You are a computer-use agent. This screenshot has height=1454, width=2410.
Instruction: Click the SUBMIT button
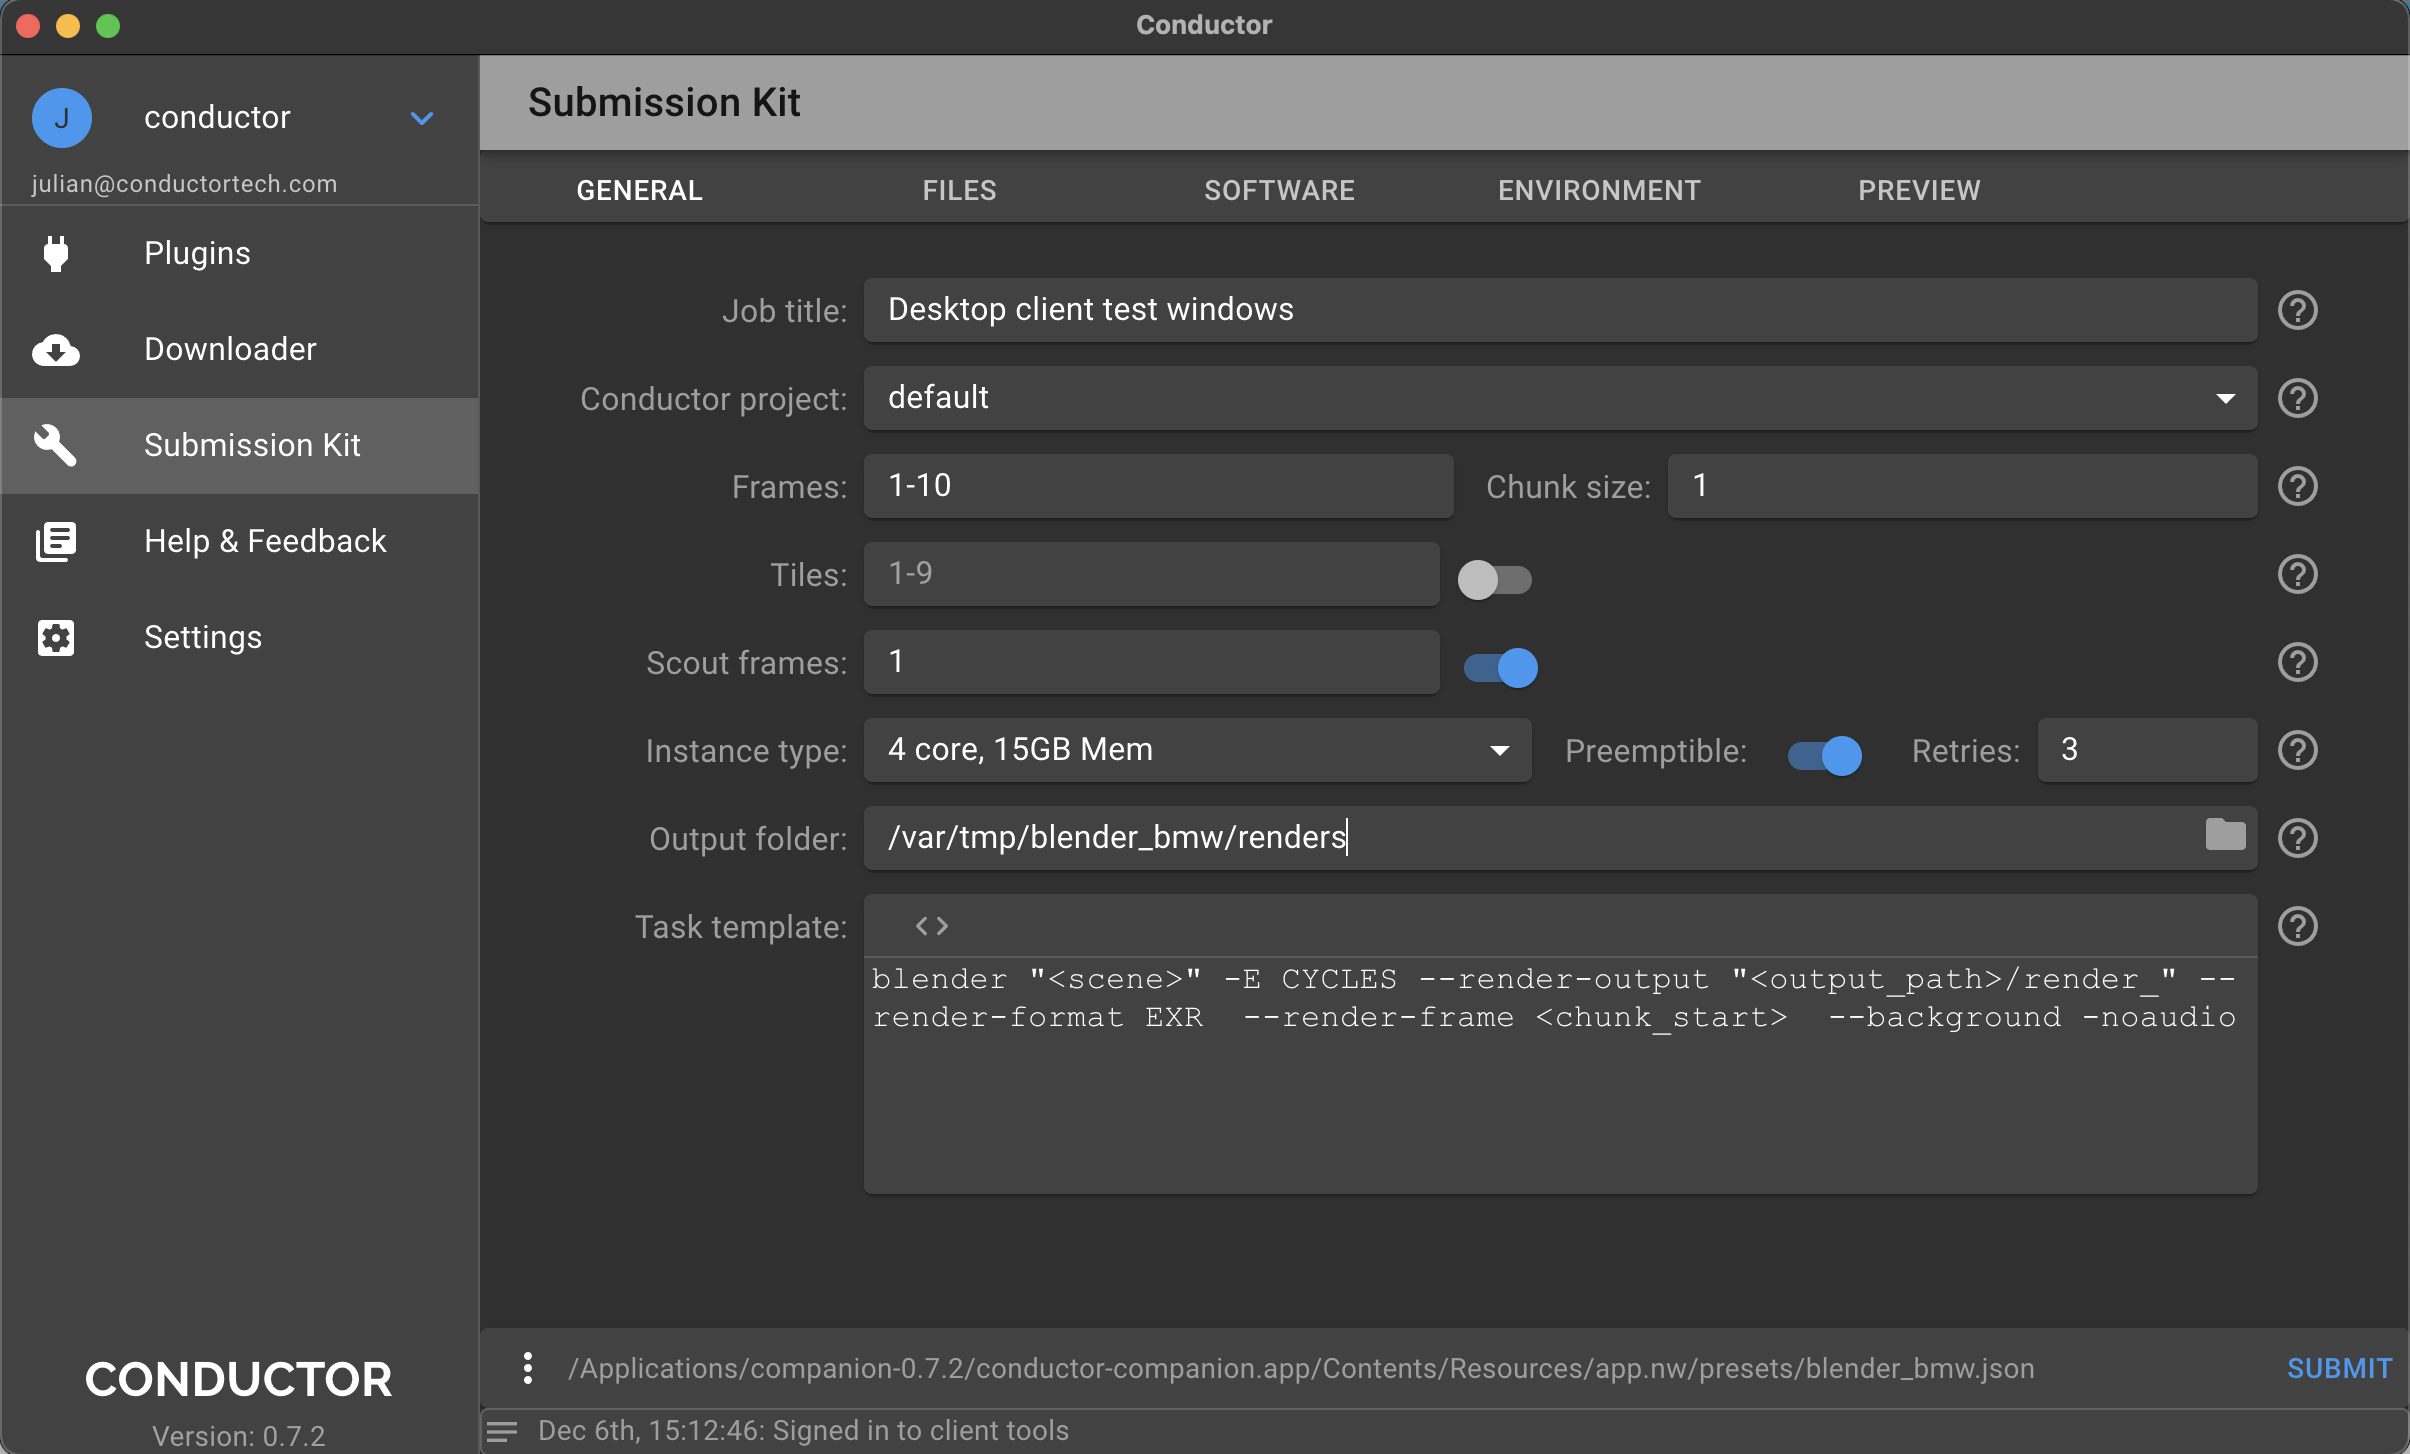click(x=2340, y=1368)
